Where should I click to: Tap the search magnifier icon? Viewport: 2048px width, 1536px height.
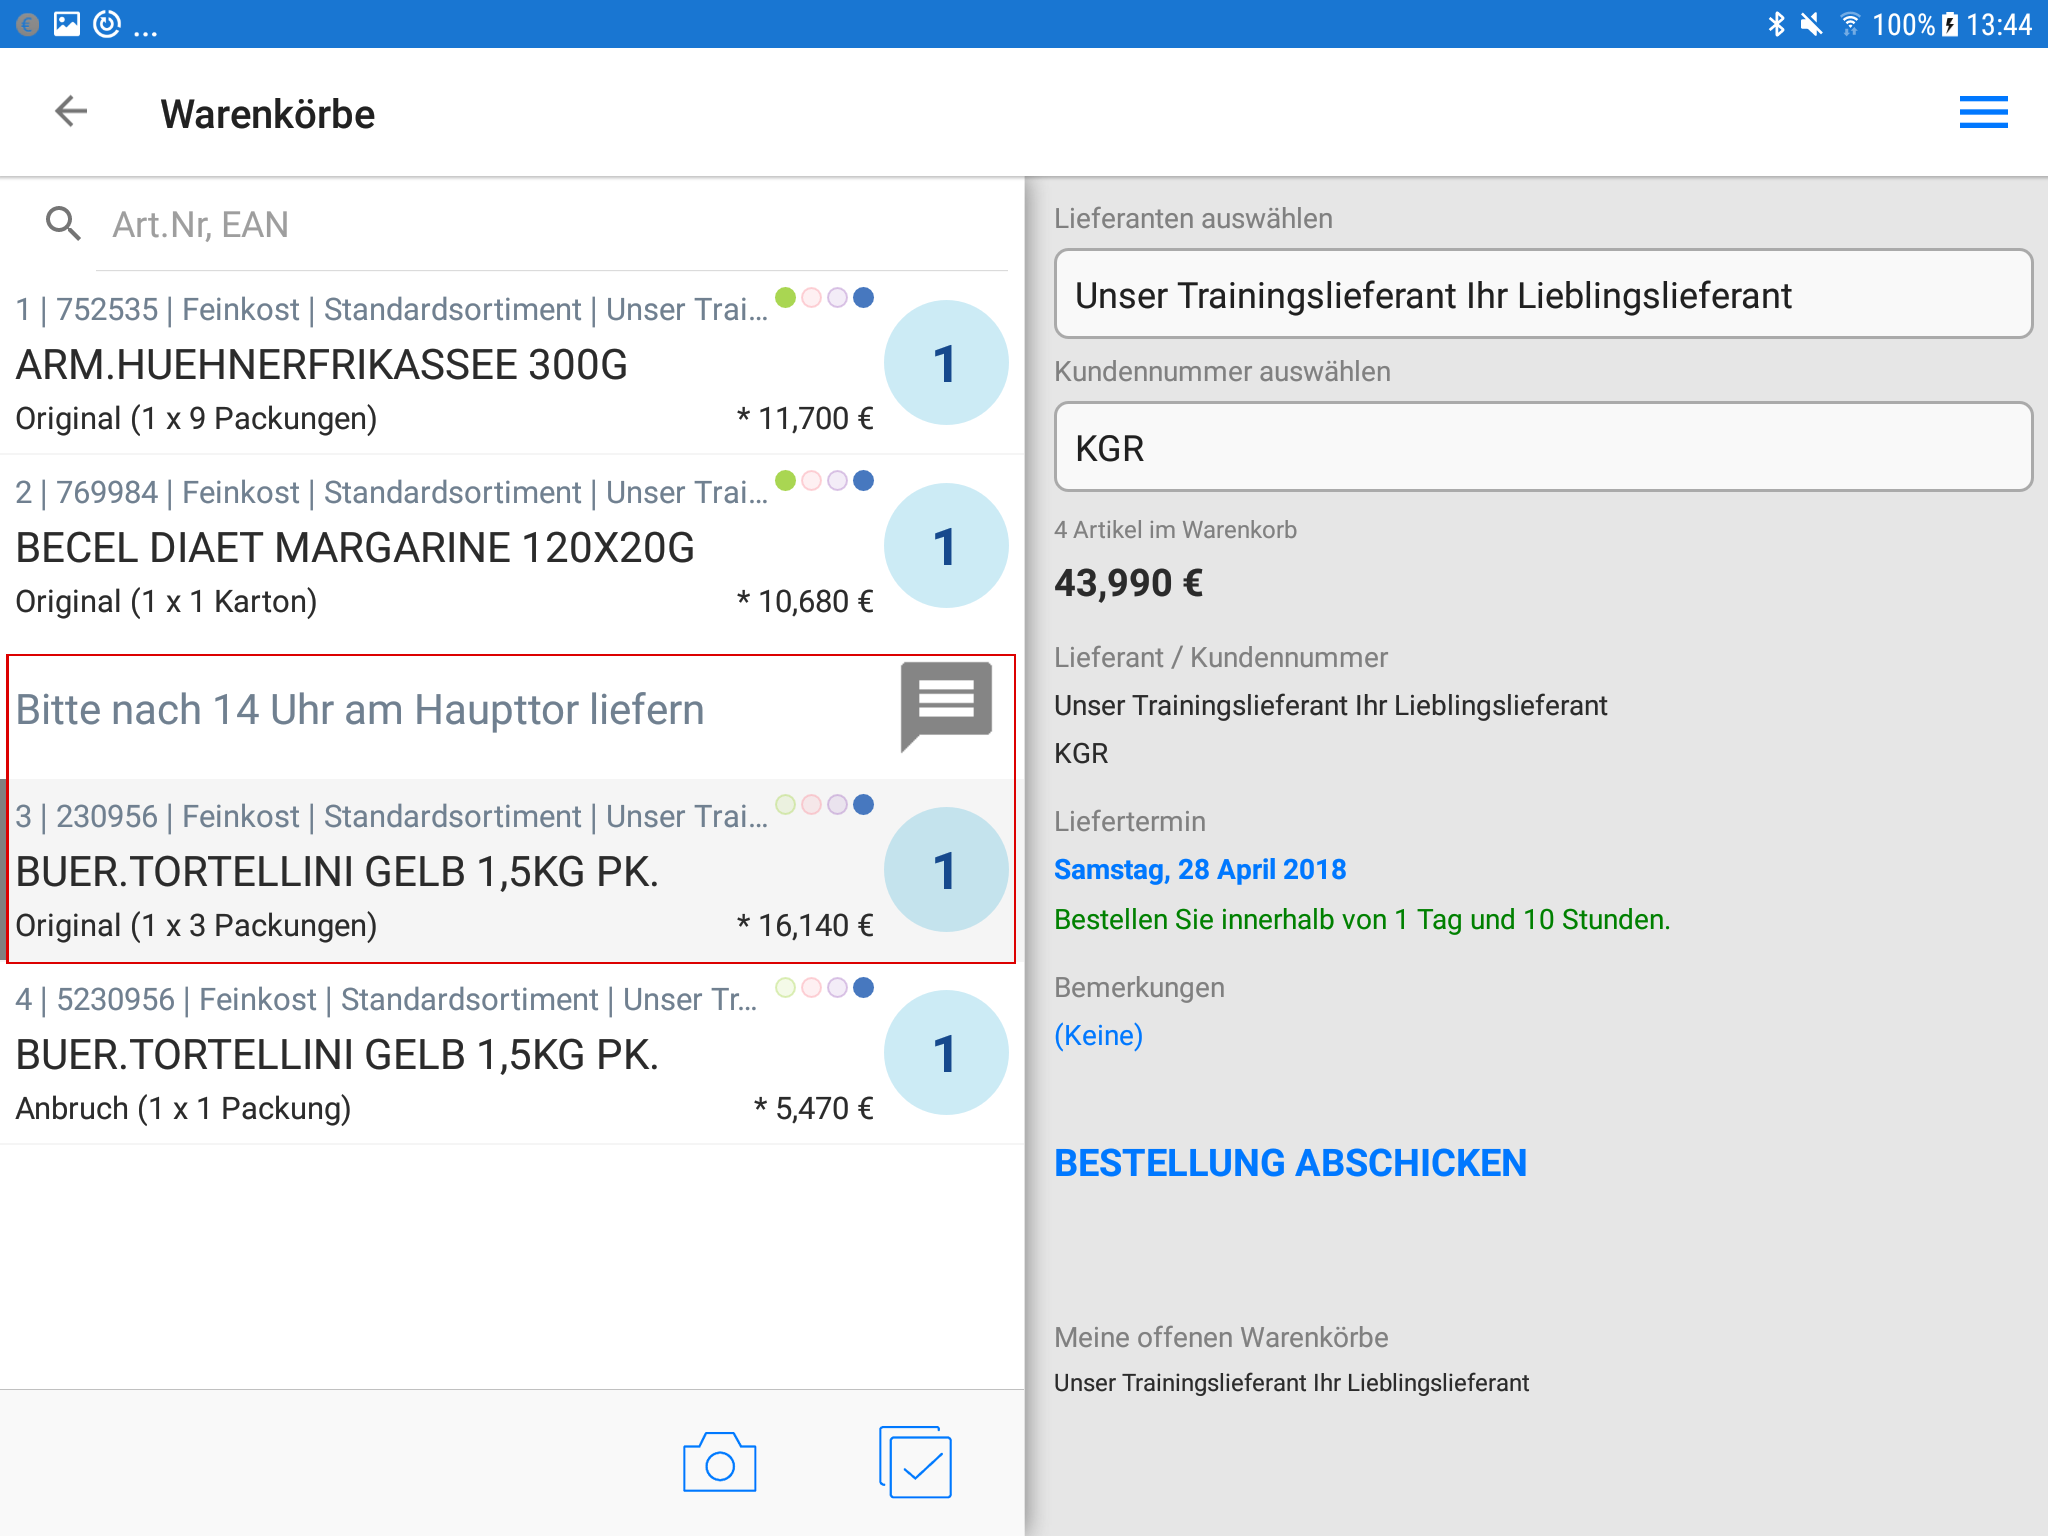(63, 224)
